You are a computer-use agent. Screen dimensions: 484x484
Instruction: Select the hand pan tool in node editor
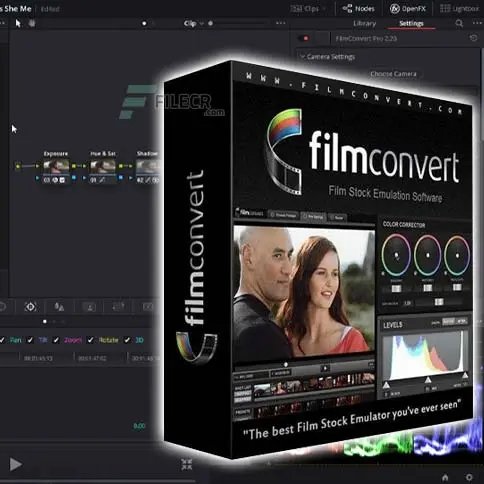coord(32,23)
